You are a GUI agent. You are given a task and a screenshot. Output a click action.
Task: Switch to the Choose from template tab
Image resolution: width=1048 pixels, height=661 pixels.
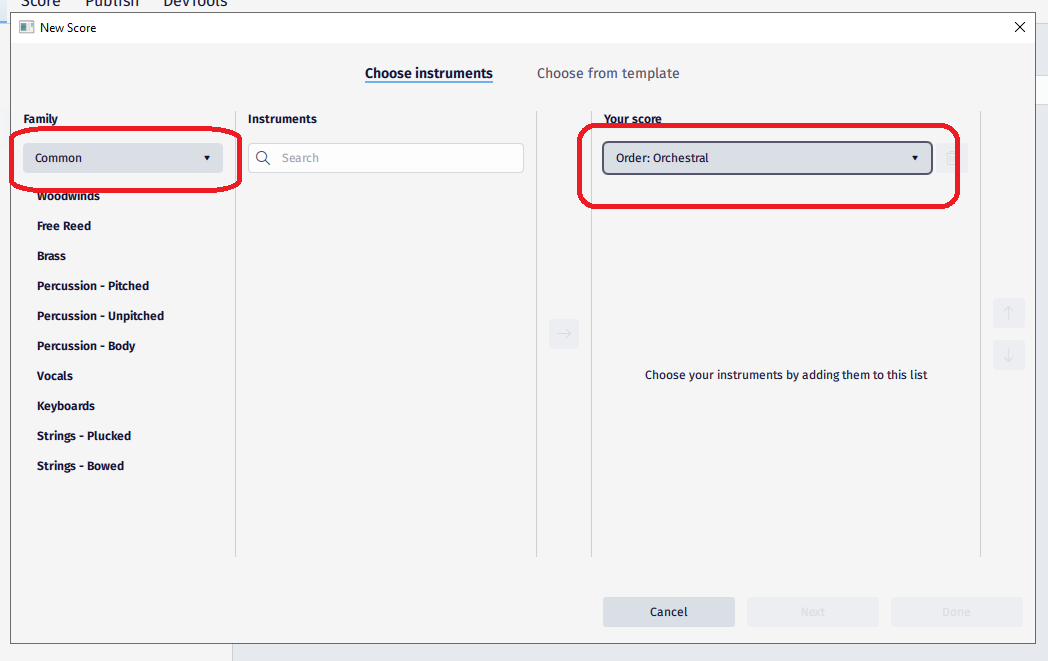coord(607,73)
